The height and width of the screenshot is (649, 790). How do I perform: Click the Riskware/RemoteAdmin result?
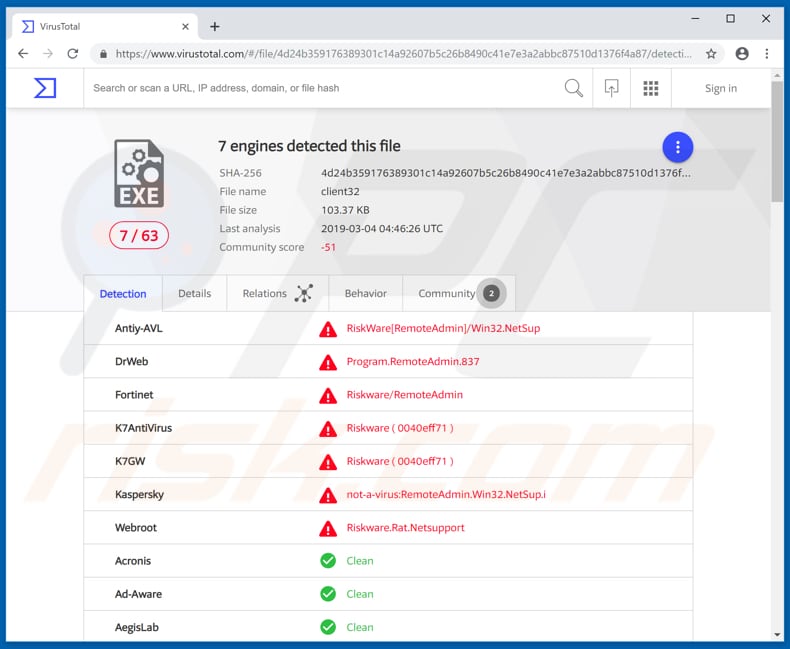[x=405, y=395]
